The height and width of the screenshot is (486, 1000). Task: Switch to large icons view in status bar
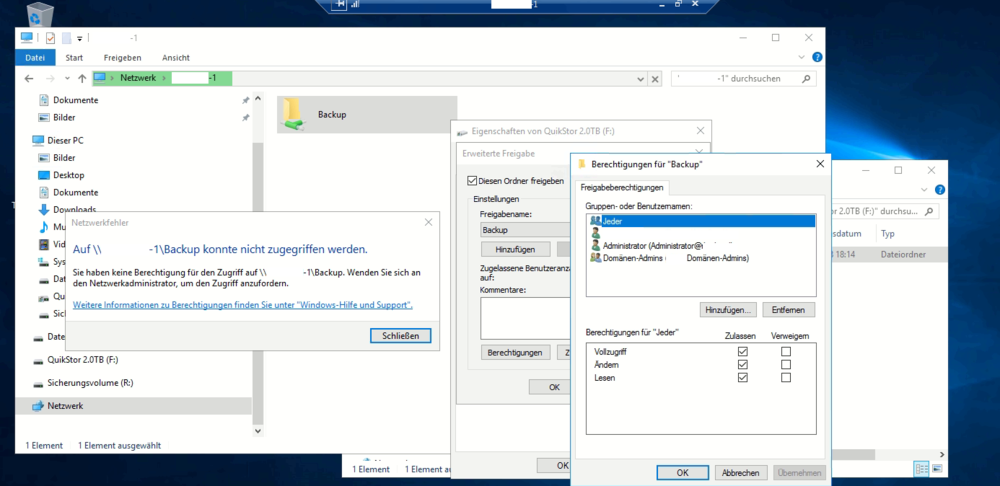click(x=937, y=468)
